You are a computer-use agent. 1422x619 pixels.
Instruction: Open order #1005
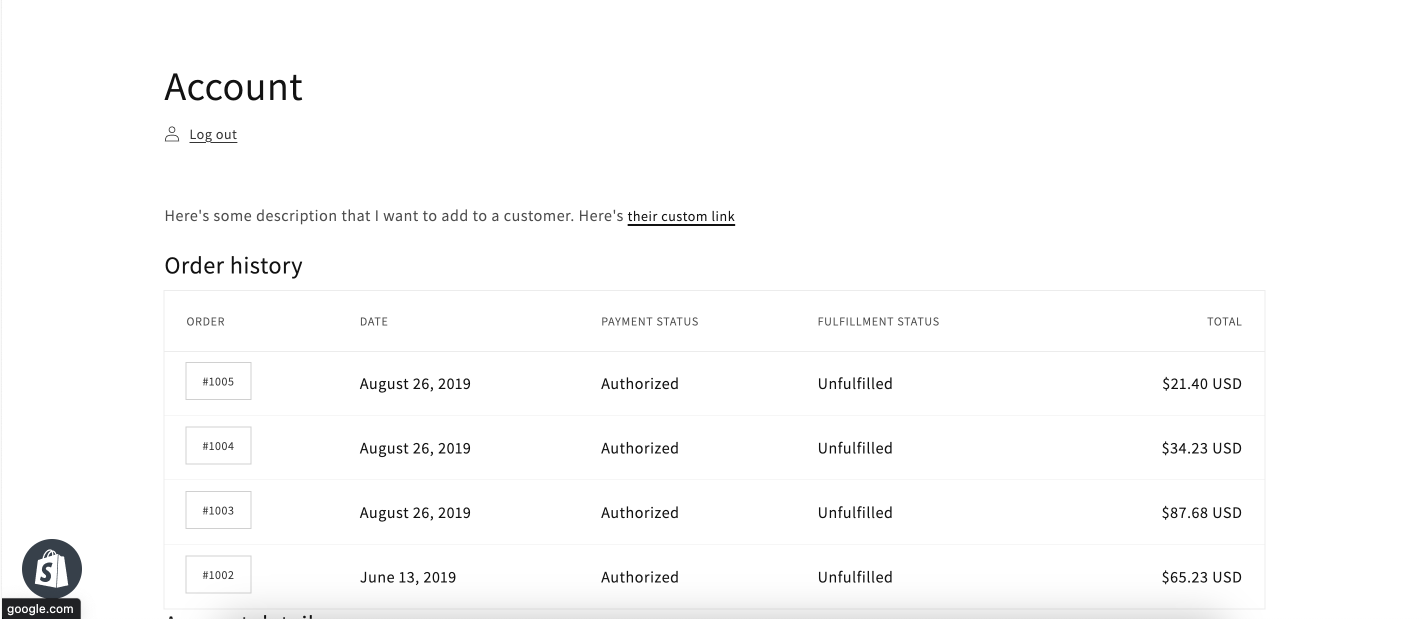tap(218, 381)
